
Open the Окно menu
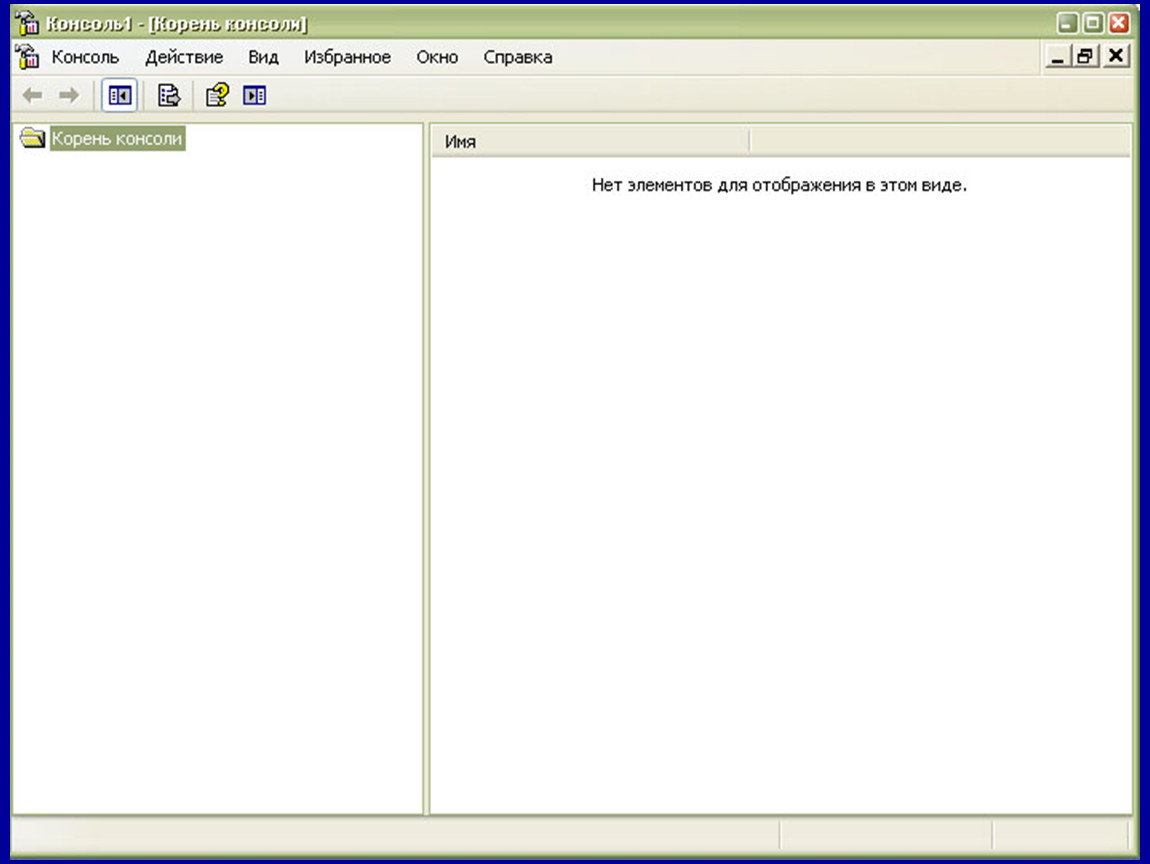tap(437, 57)
